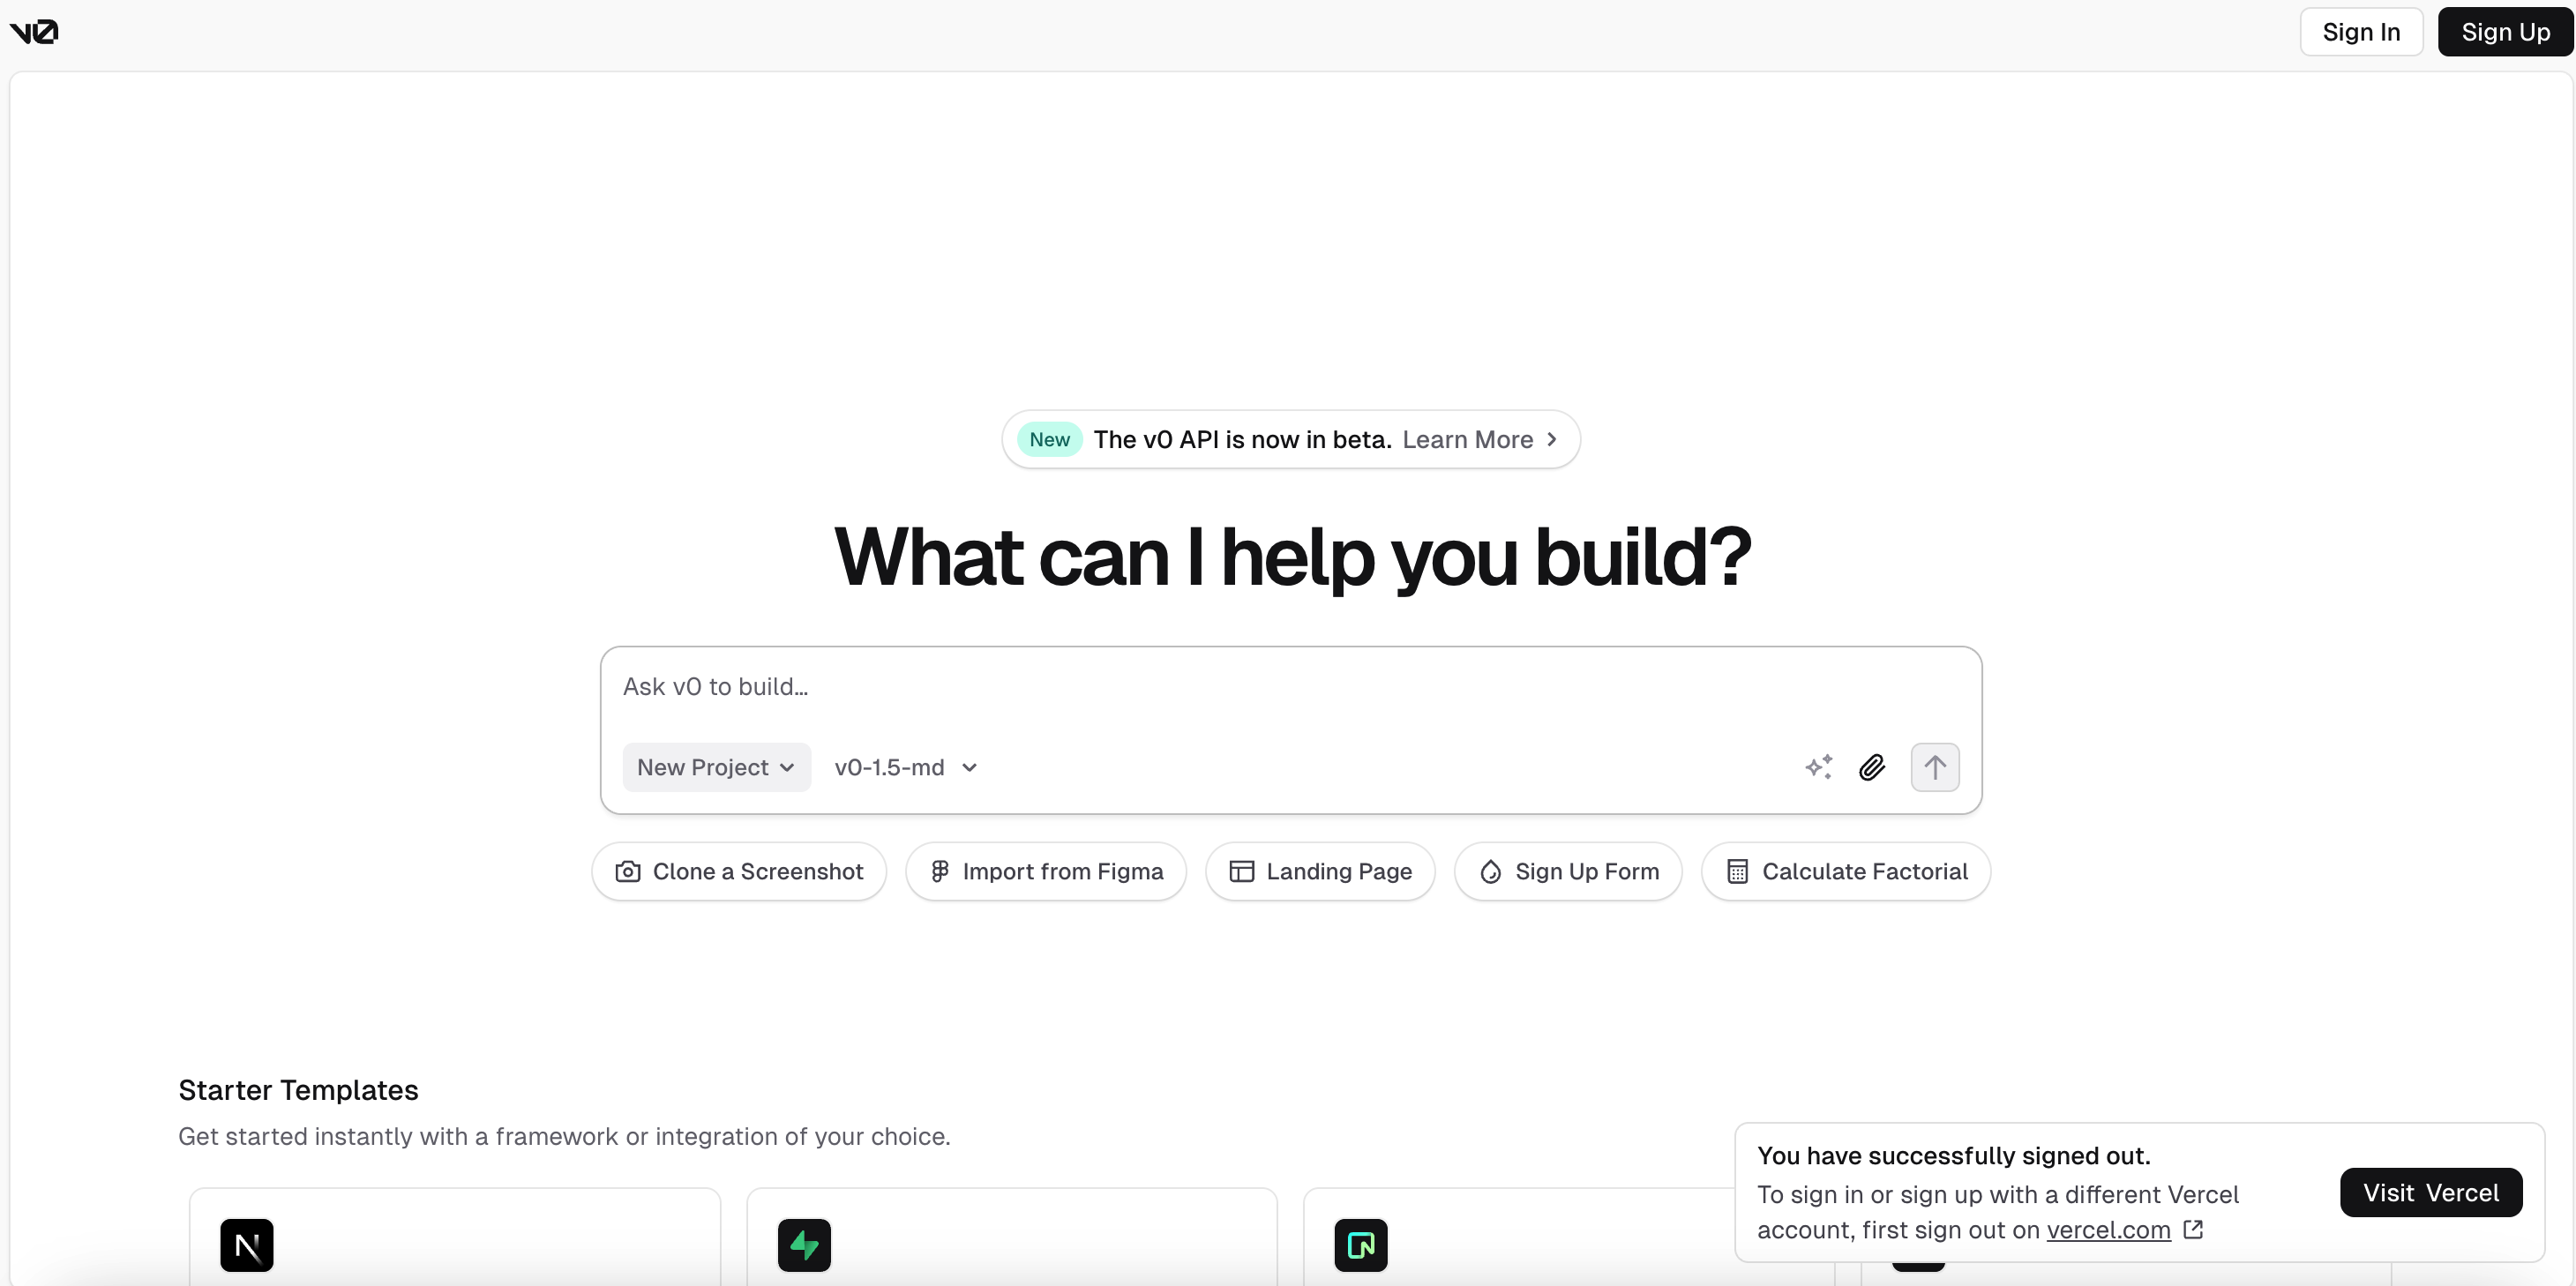Open the v0-1.5-md model selector

(x=905, y=767)
